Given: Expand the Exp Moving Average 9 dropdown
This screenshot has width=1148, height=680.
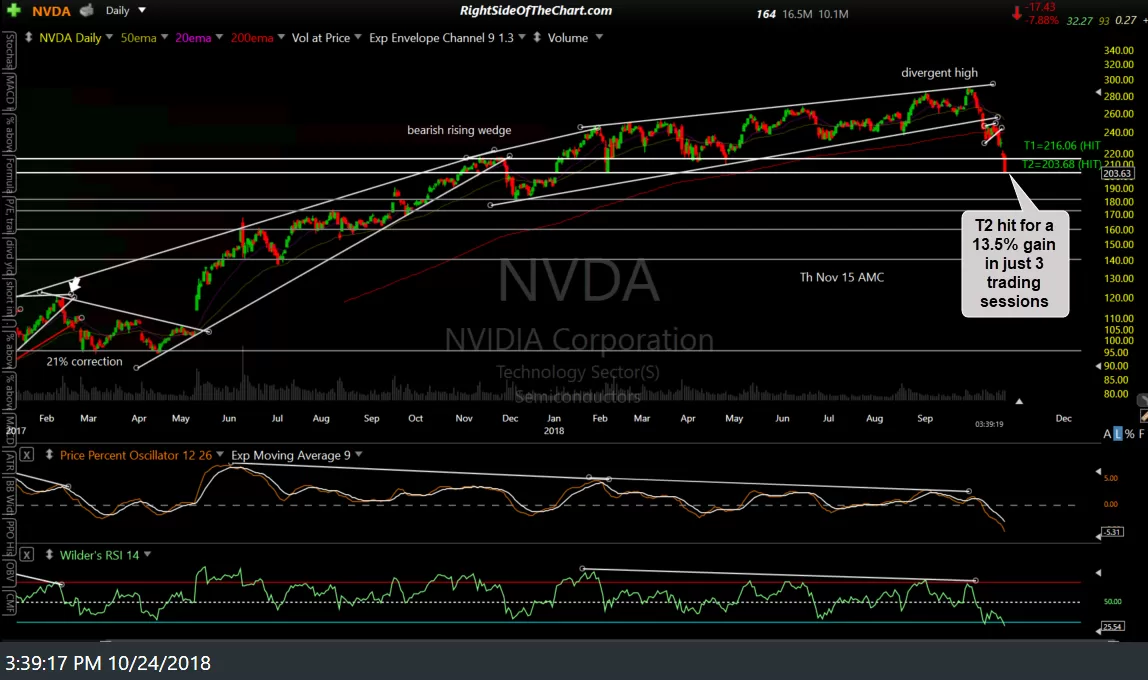Looking at the screenshot, I should pos(359,455).
